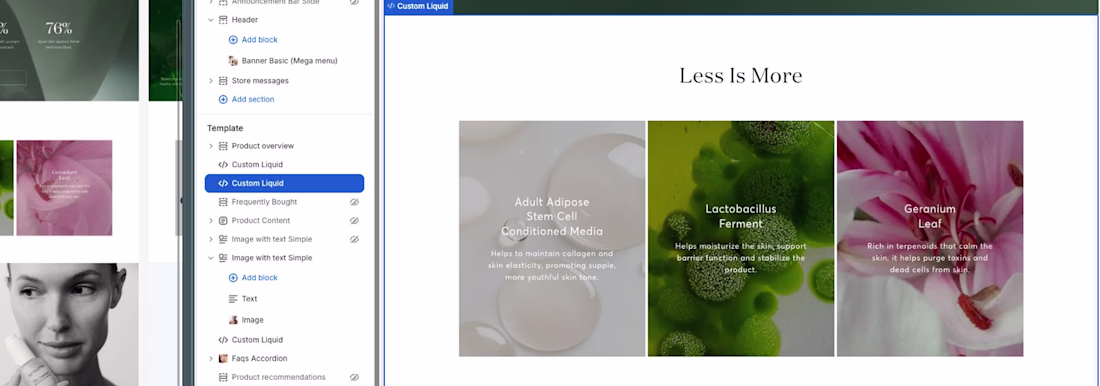Click the Lactobacillus Ferment card in preview
The image size is (1100, 386).
click(x=741, y=239)
